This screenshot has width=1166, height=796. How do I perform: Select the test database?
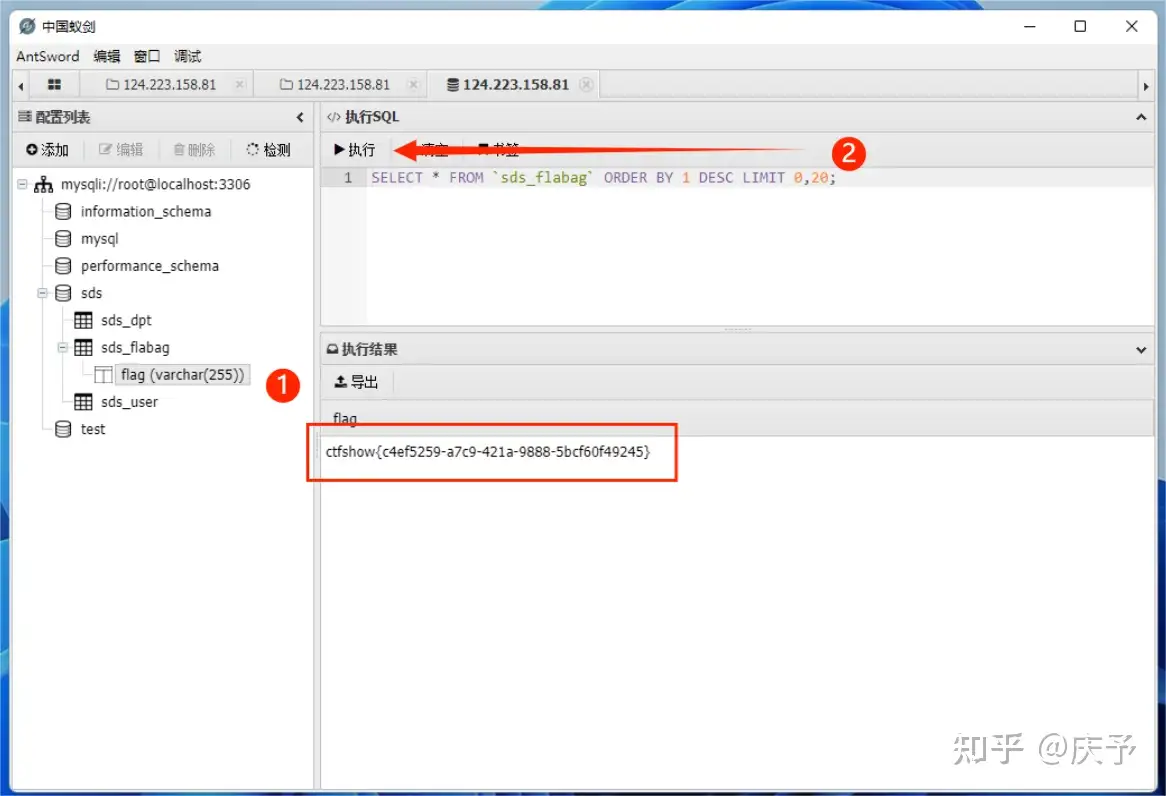[x=93, y=429]
